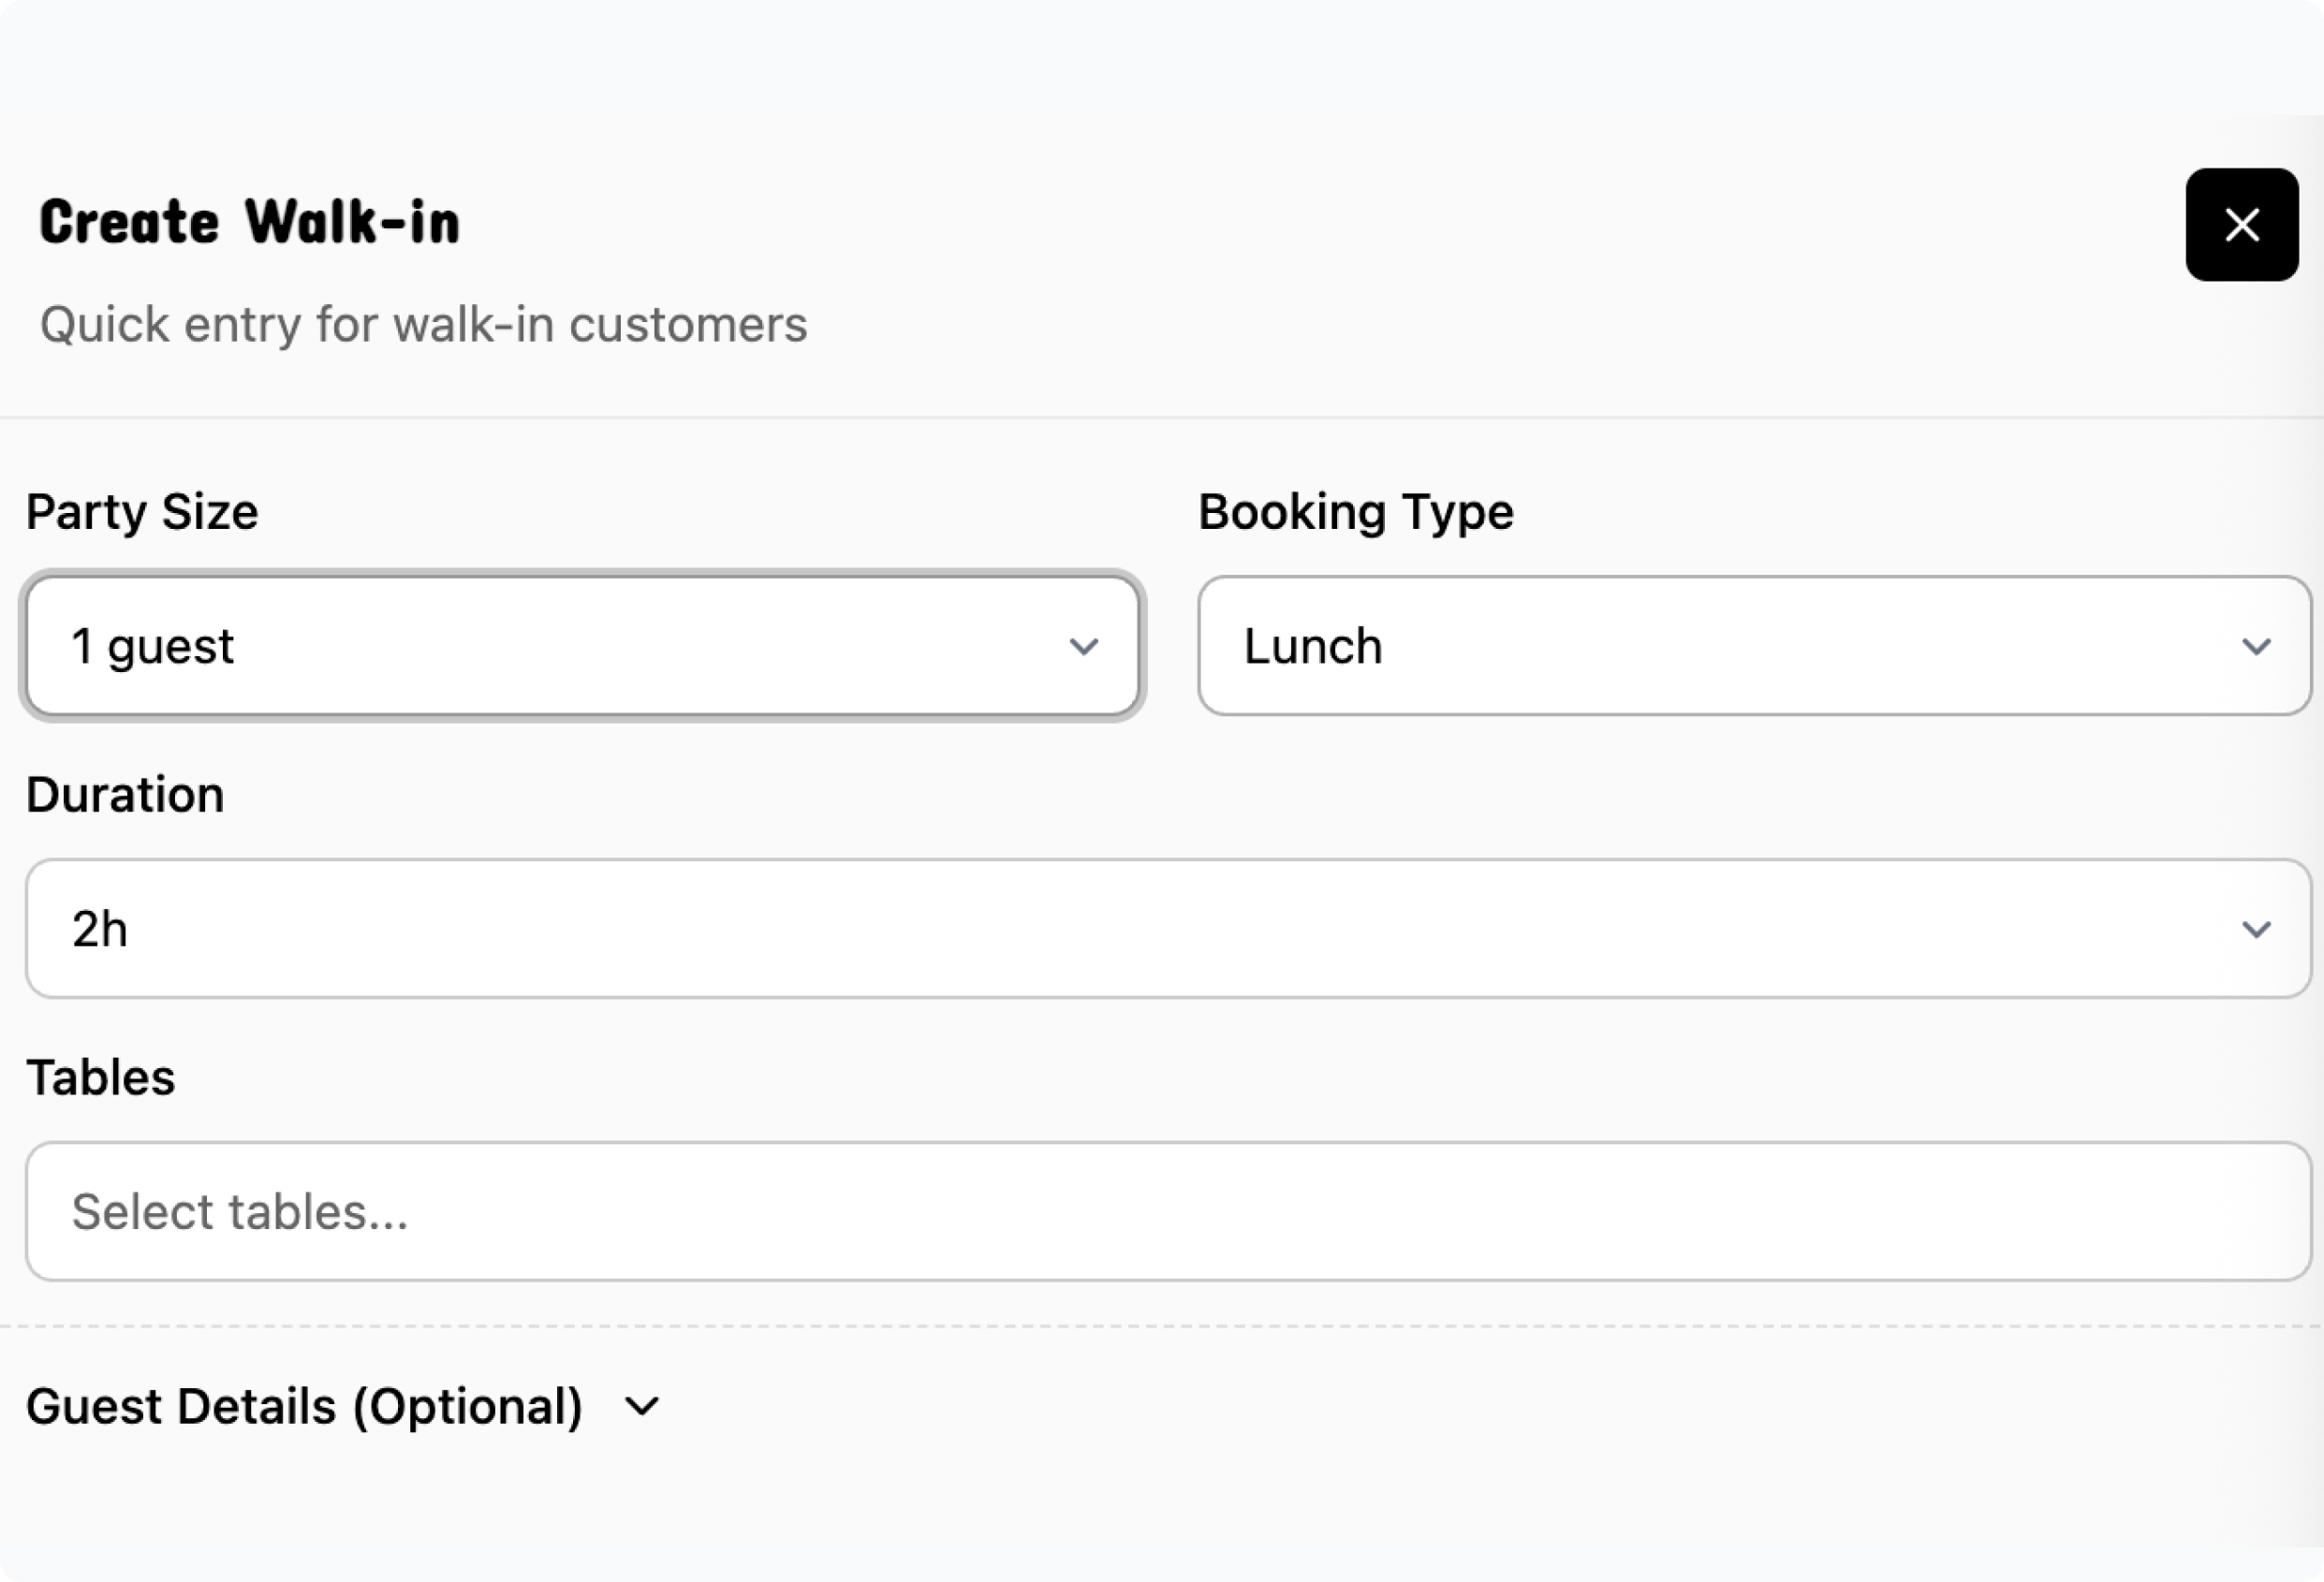This screenshot has height=1582, width=2324.
Task: Click the Booking Type label
Action: point(1355,512)
